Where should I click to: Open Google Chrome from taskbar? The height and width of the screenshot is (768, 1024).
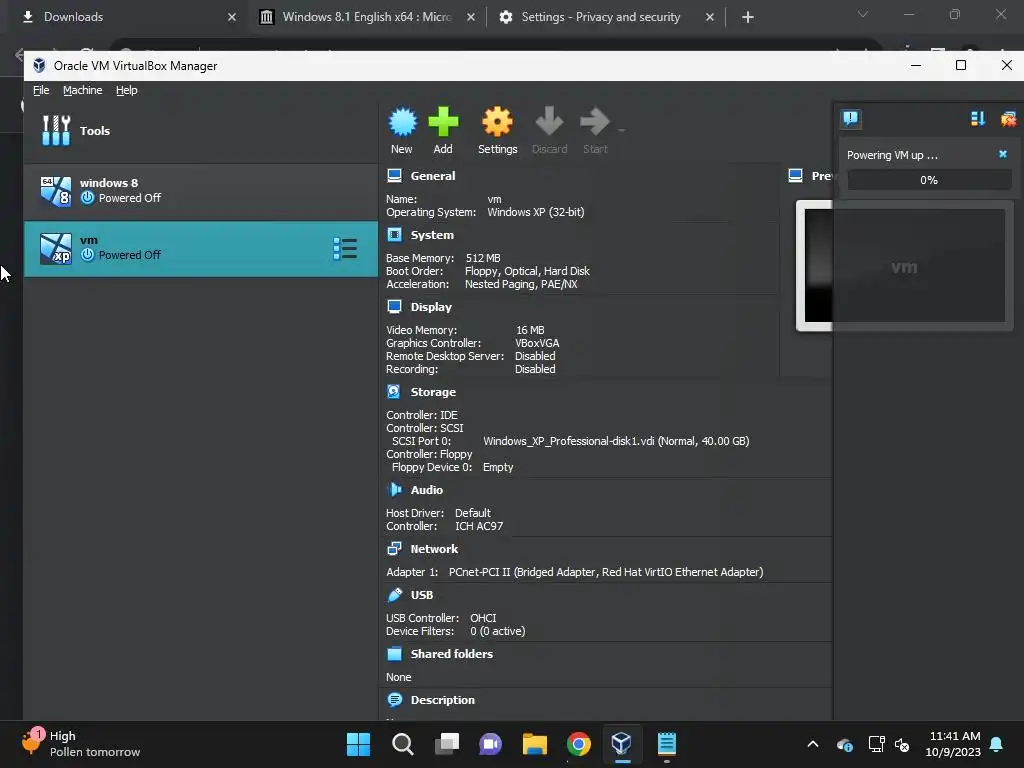point(579,744)
